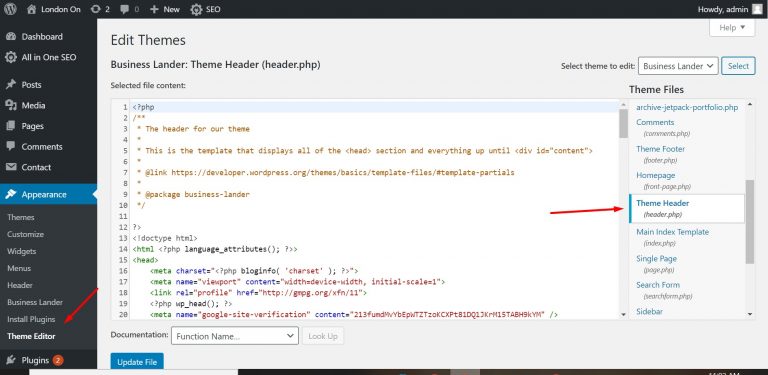768x375 pixels.
Task: Click the Plugins plug icon
Action: pyautogui.click(x=11, y=360)
